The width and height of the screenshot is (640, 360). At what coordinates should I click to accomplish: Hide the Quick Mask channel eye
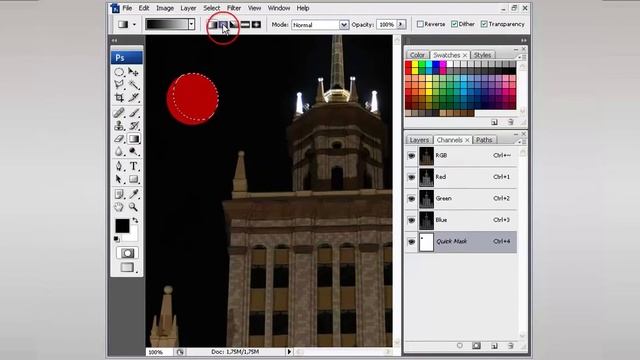(x=411, y=242)
